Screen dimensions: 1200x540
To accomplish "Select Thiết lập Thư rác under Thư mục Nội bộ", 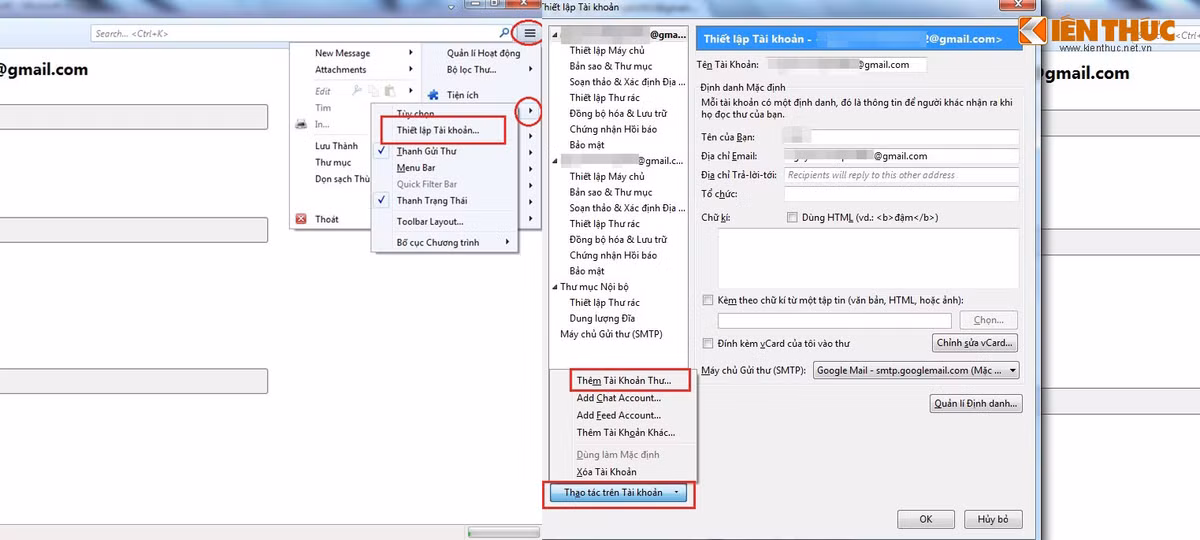I will click(605, 303).
